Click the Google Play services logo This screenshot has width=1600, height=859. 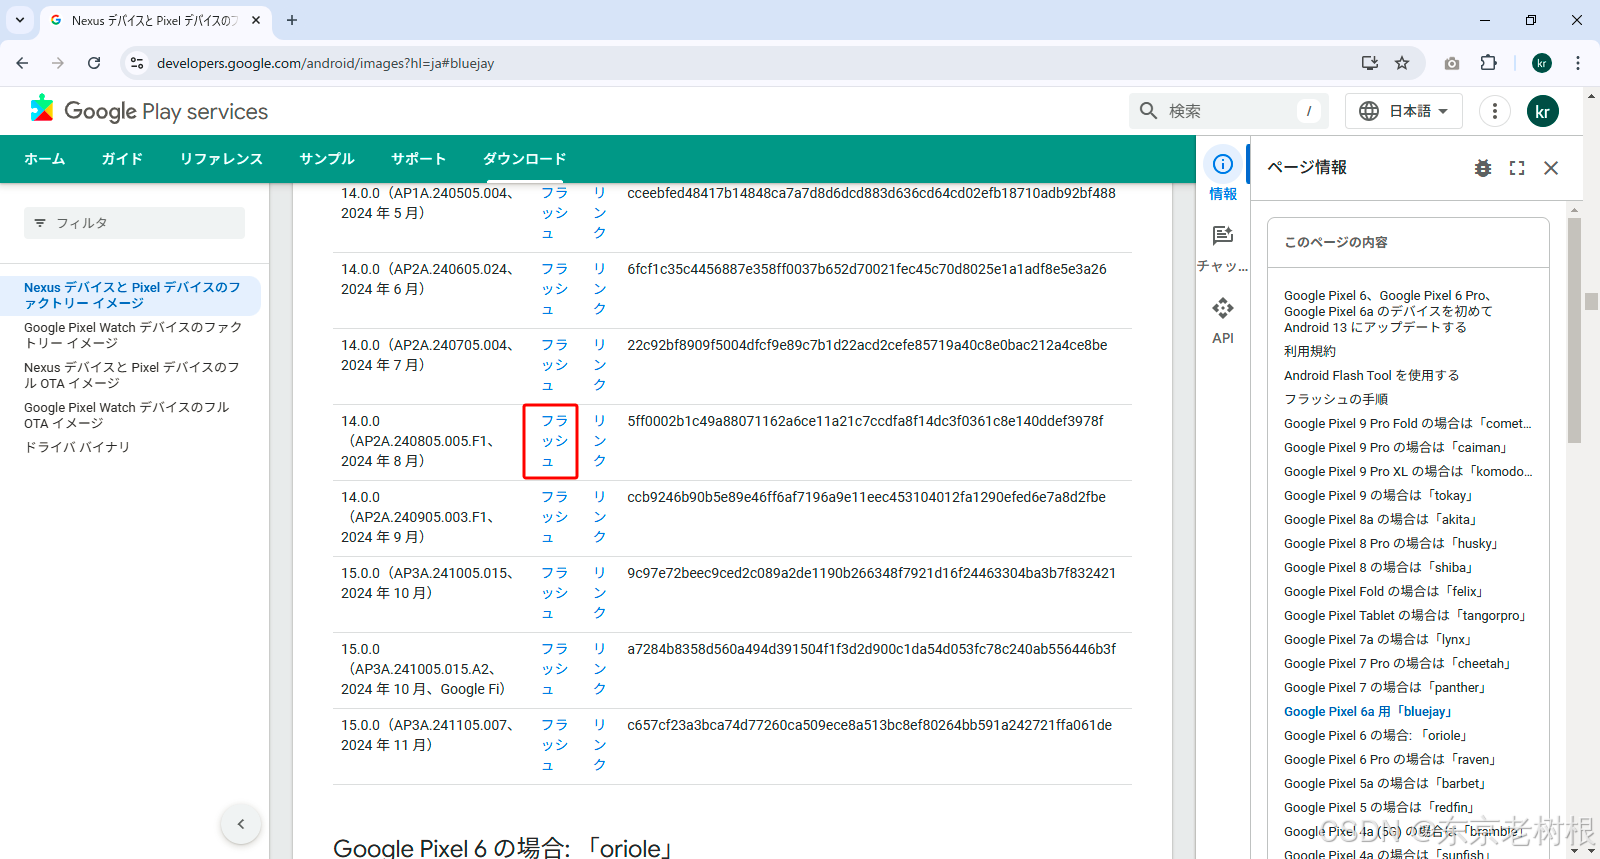pyautogui.click(x=149, y=111)
